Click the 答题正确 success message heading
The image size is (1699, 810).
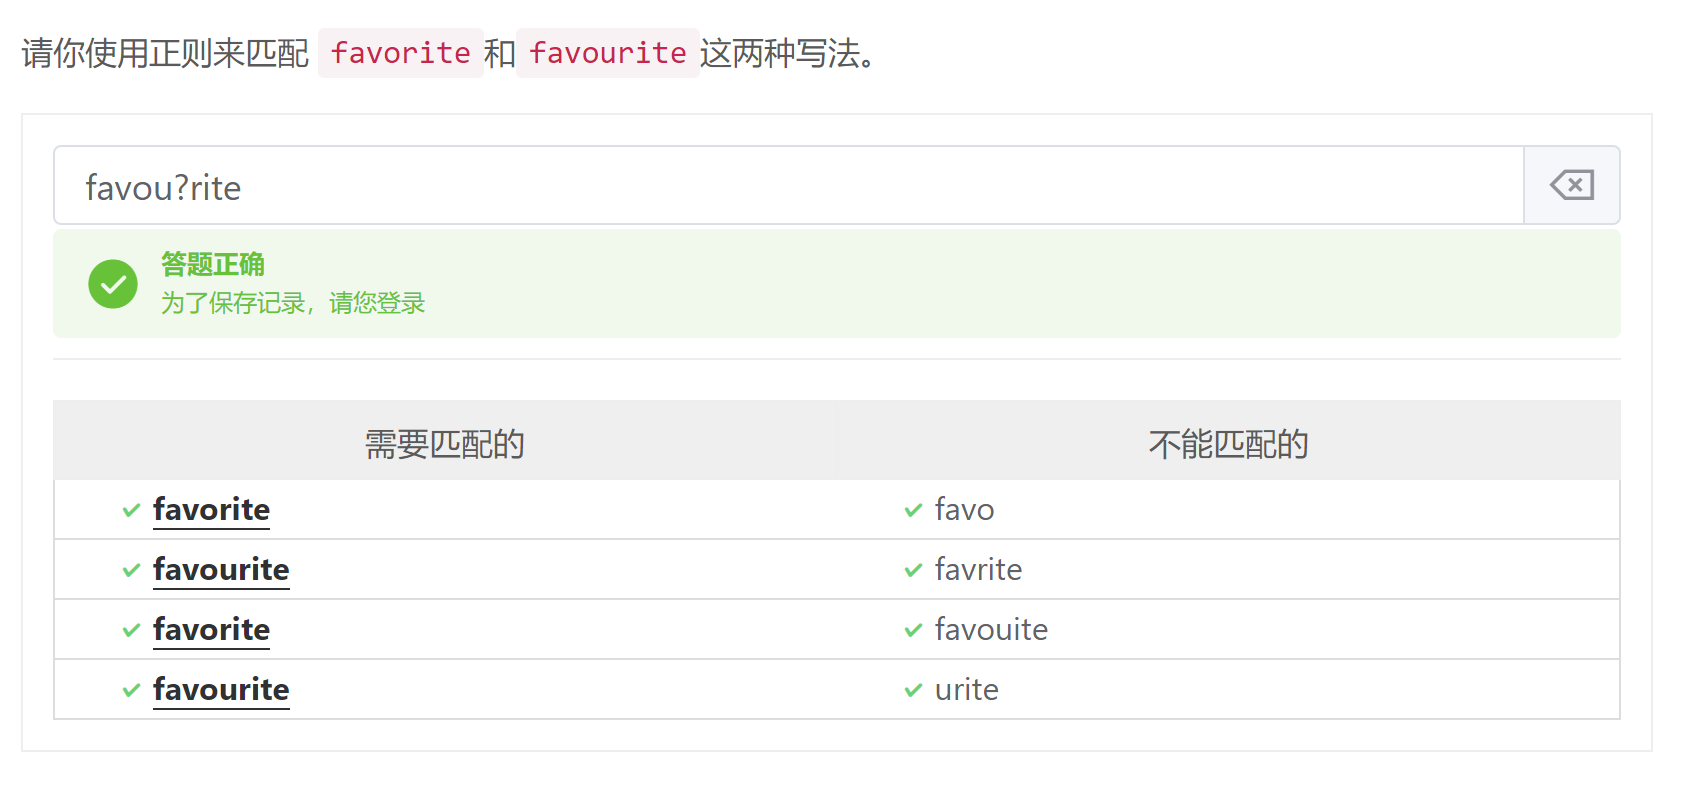(x=213, y=264)
